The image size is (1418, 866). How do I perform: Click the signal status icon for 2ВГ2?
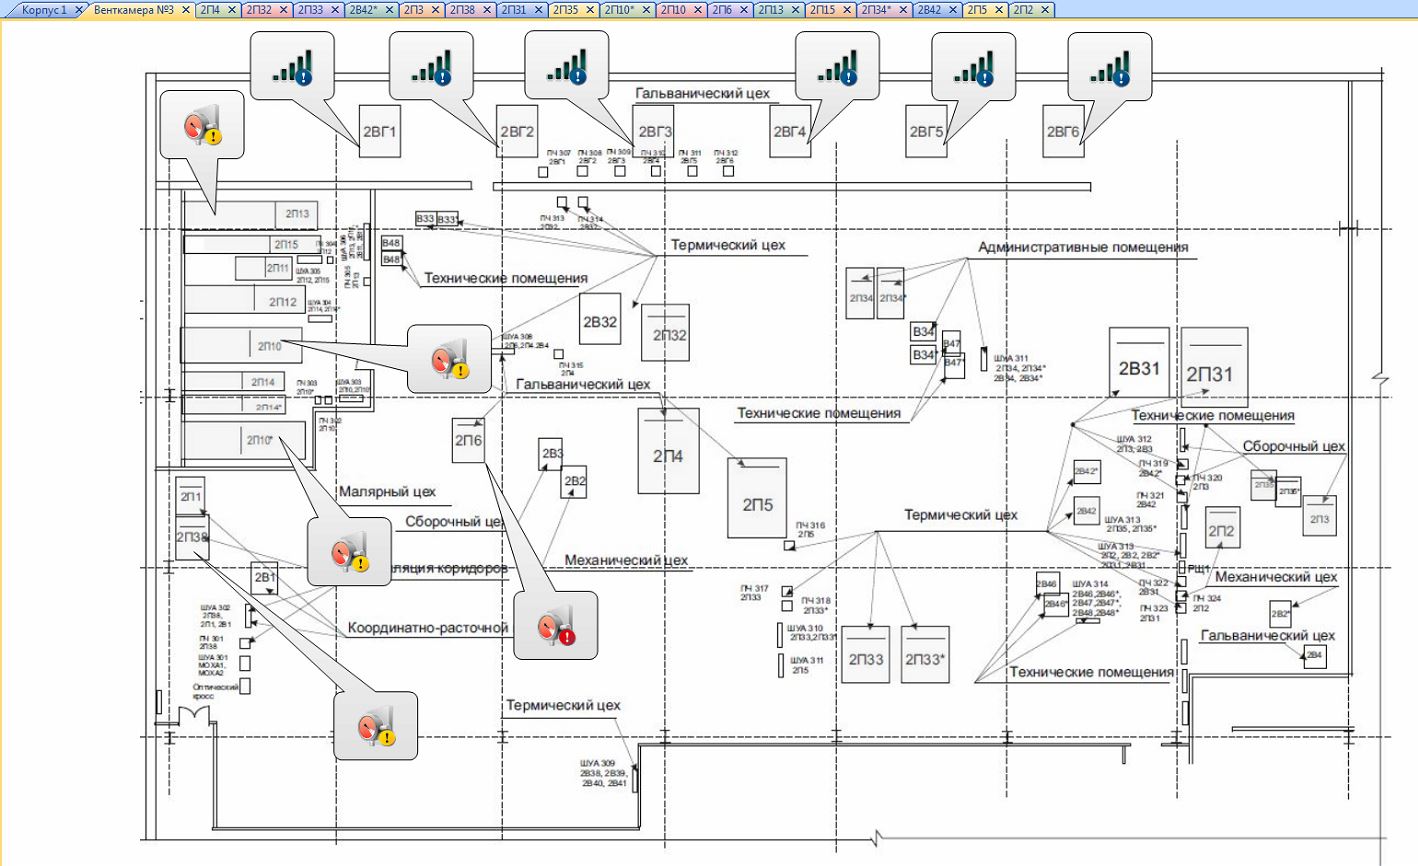[430, 66]
